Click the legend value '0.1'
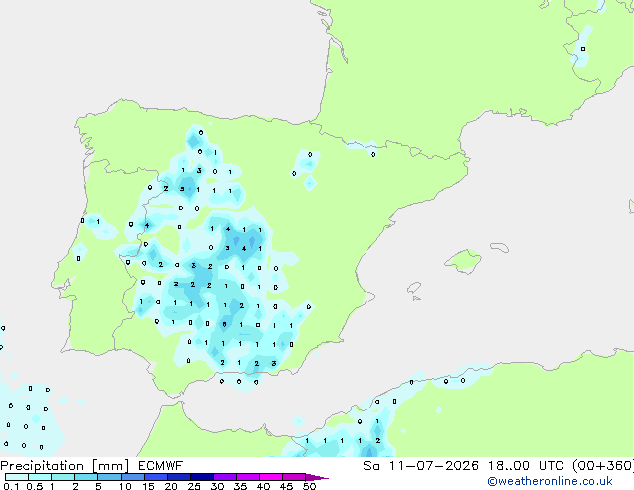Viewport: 634px width, 490px height. (x=11, y=486)
